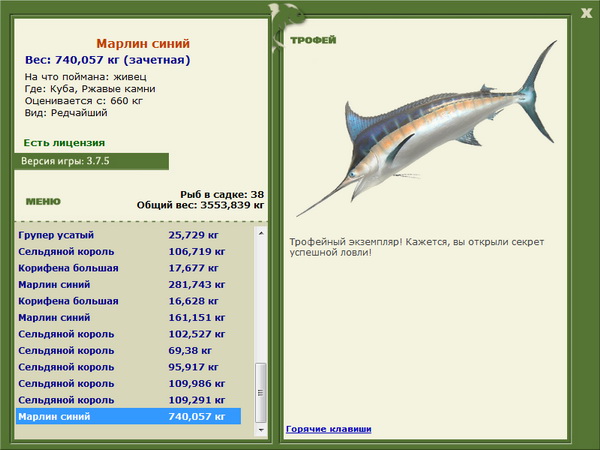Select Сельдяной король 69,38 кг row

point(129,351)
